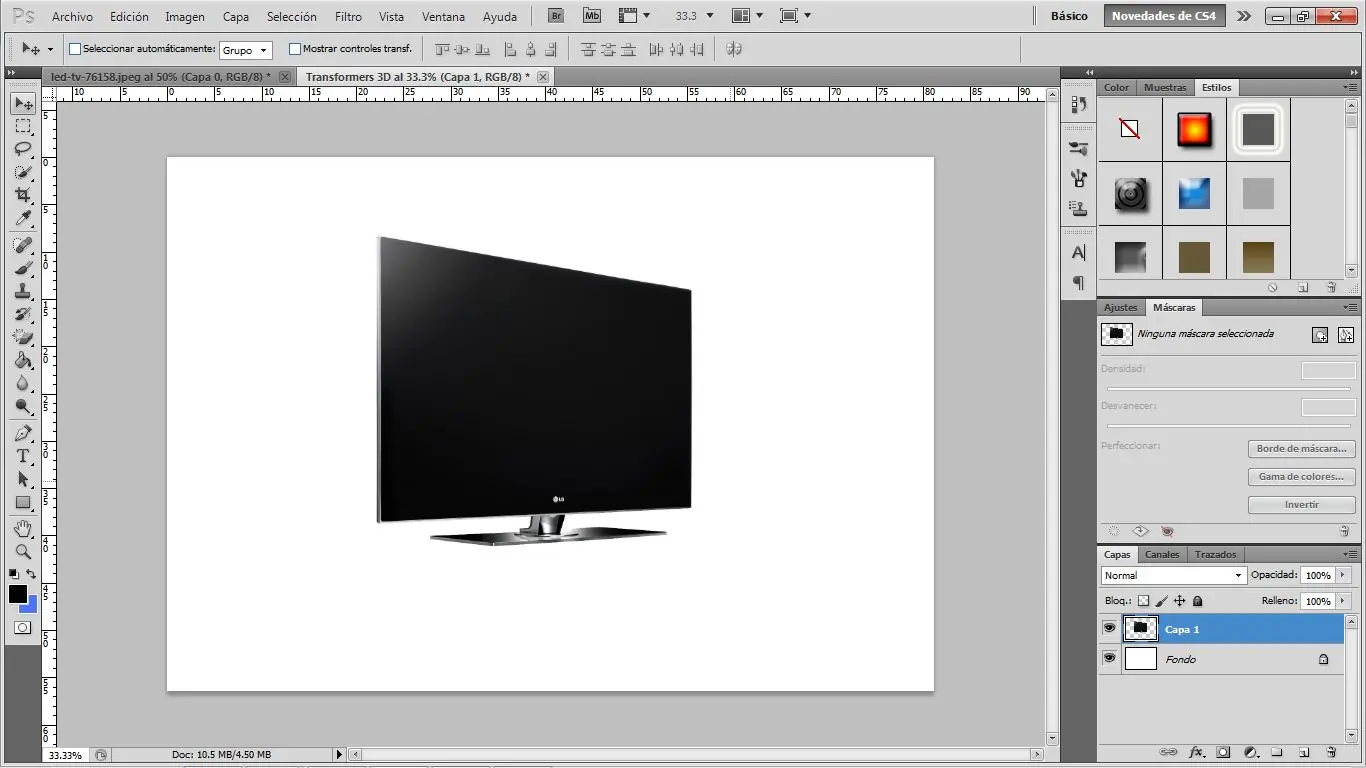Click the Novedades de CS4 button
Screen dimensions: 1366x768
click(1164, 16)
